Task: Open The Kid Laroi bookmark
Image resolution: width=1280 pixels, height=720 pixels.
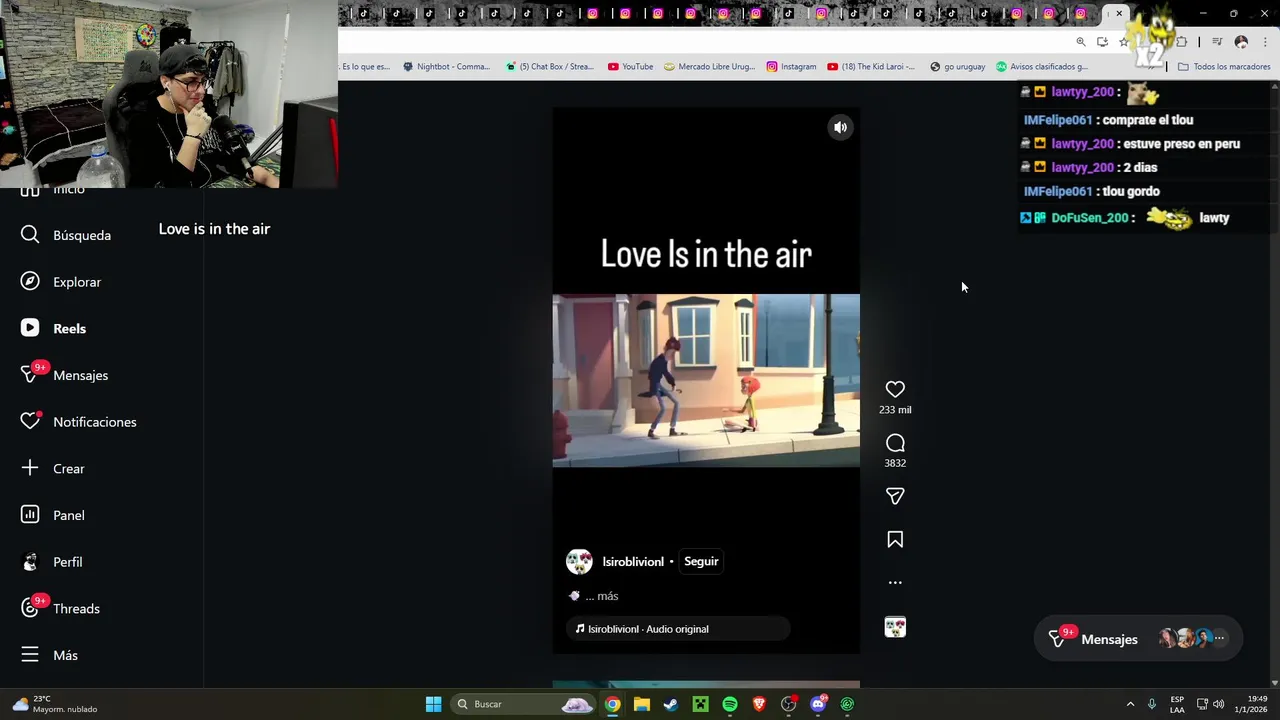Action: pos(870,67)
